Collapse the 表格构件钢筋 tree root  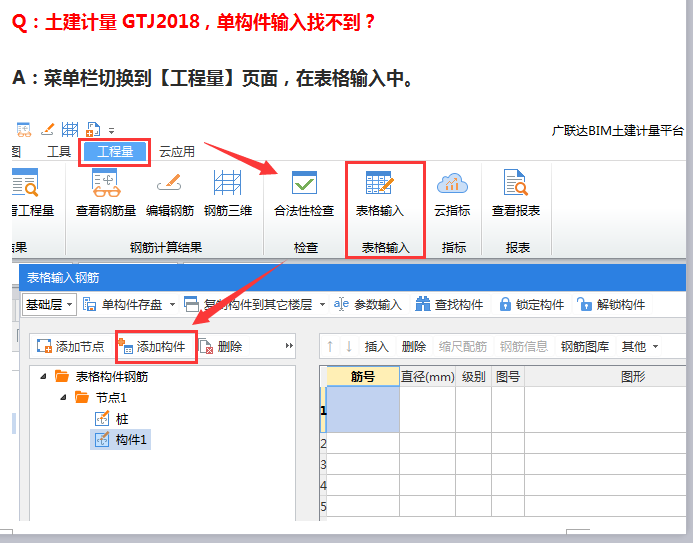click(43, 376)
